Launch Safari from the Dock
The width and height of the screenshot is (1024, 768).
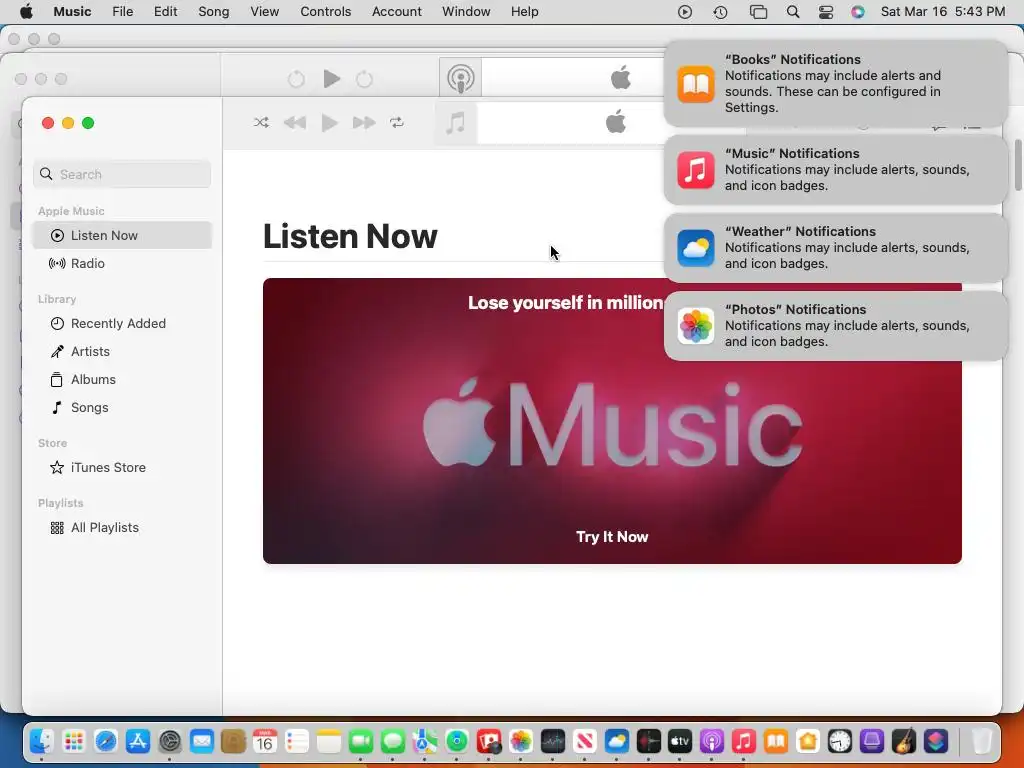point(105,741)
